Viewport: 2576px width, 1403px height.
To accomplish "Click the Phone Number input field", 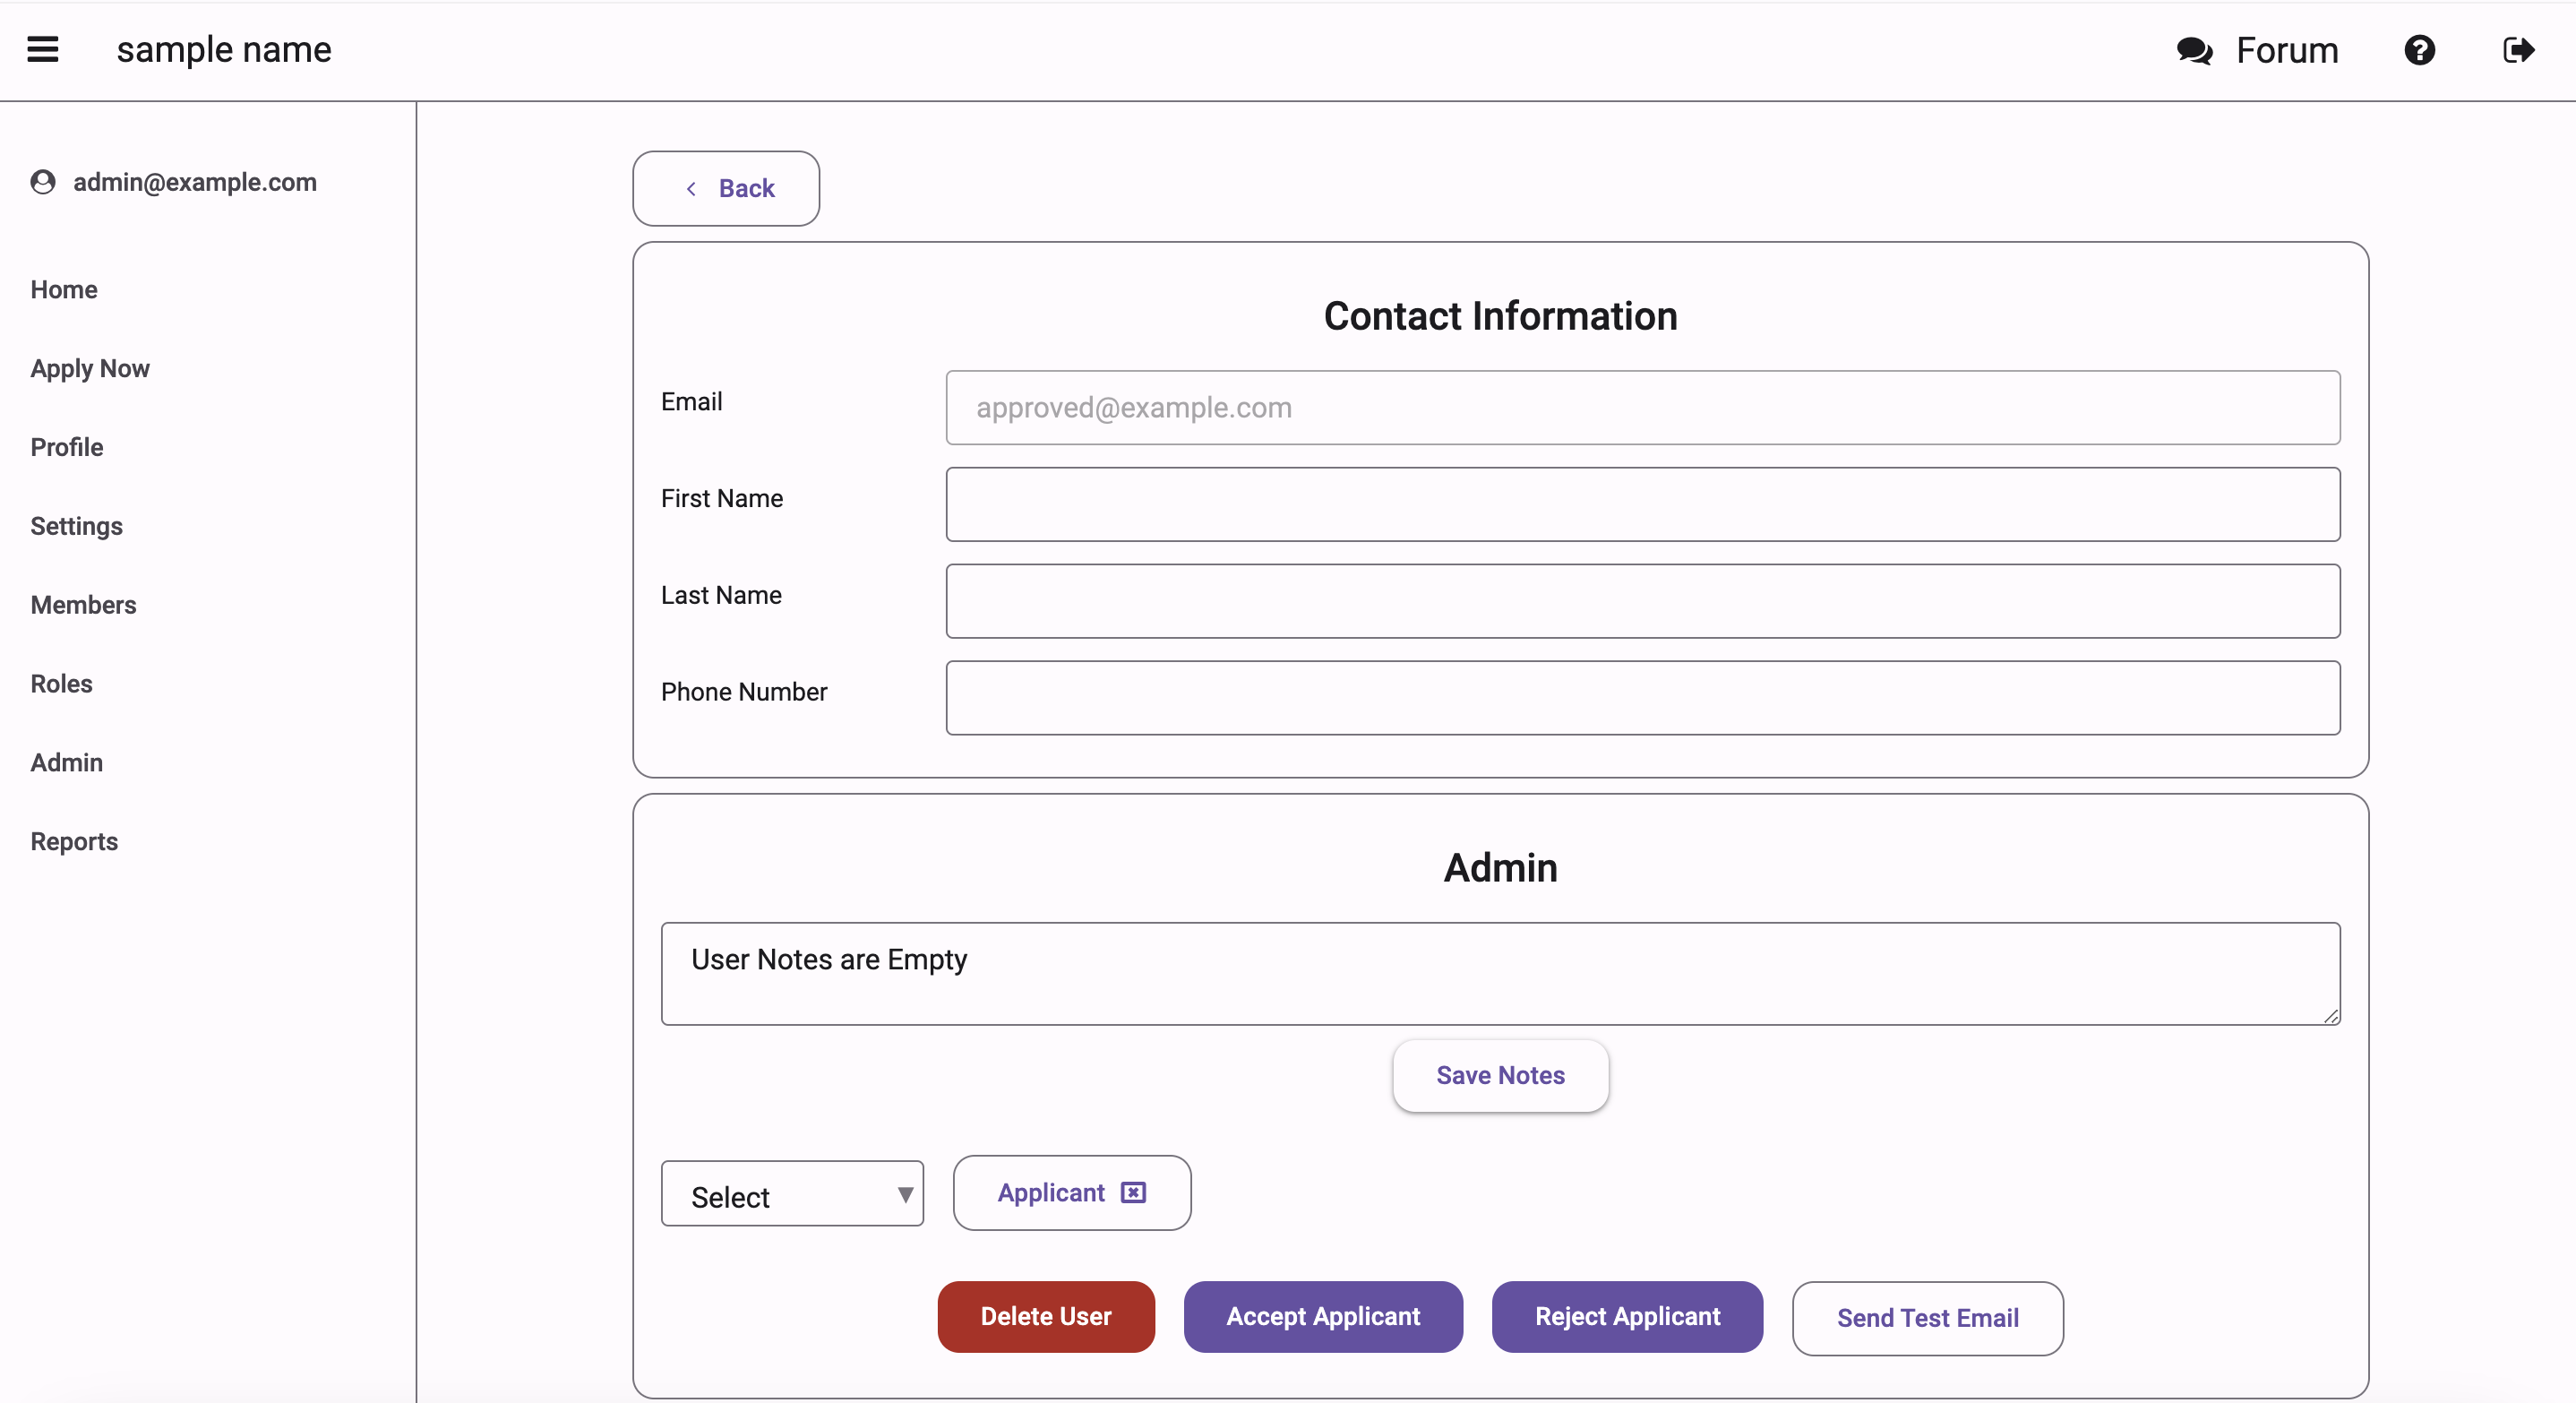I will (x=1644, y=691).
